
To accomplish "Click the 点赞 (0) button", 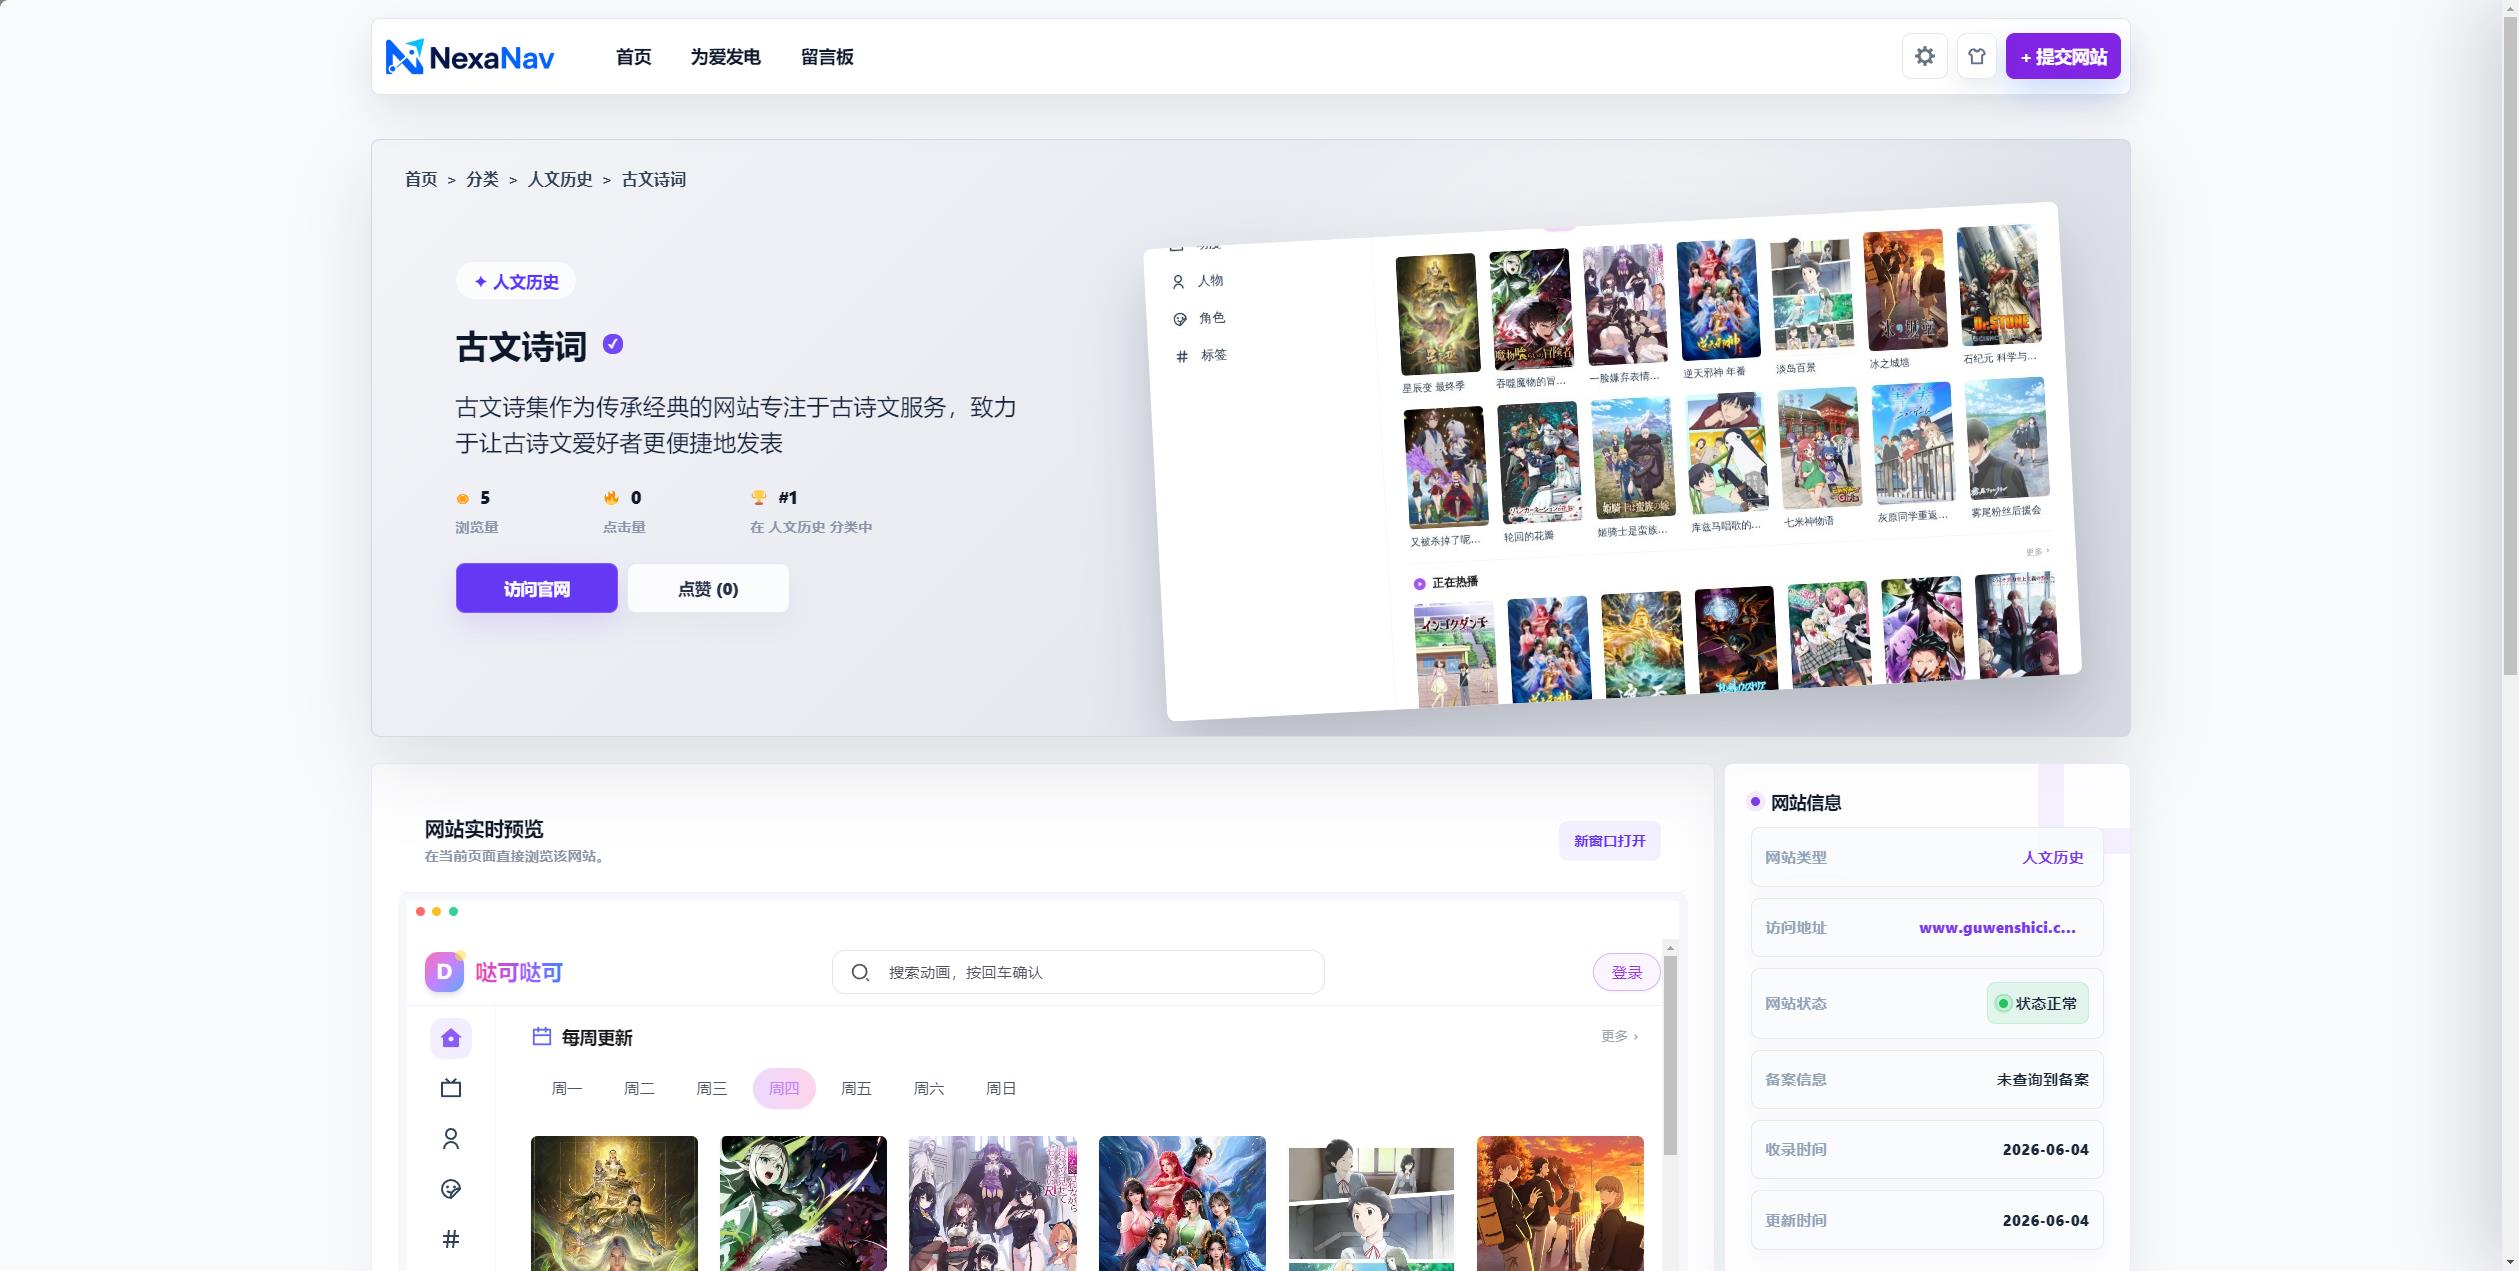I will click(x=708, y=589).
